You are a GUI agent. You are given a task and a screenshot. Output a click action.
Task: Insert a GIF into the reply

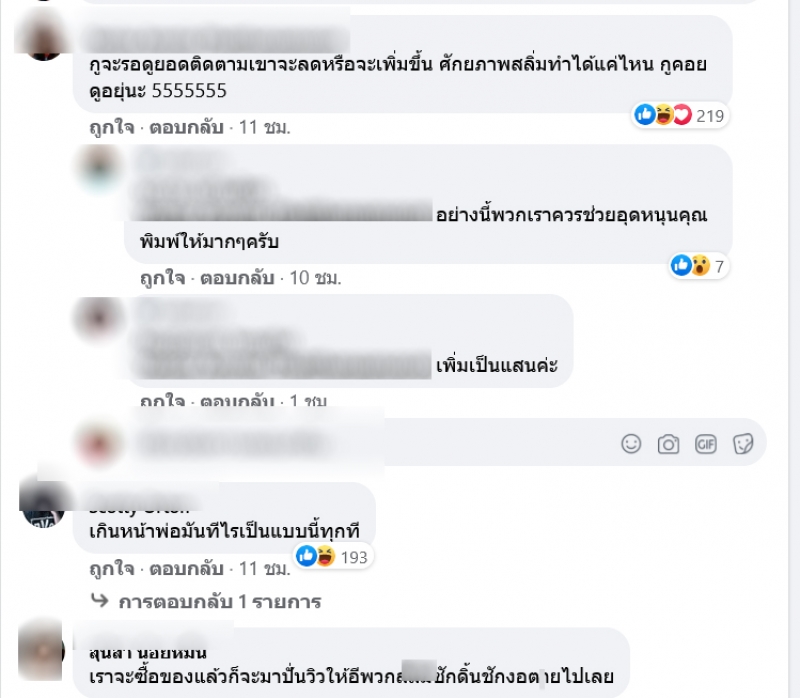706,444
